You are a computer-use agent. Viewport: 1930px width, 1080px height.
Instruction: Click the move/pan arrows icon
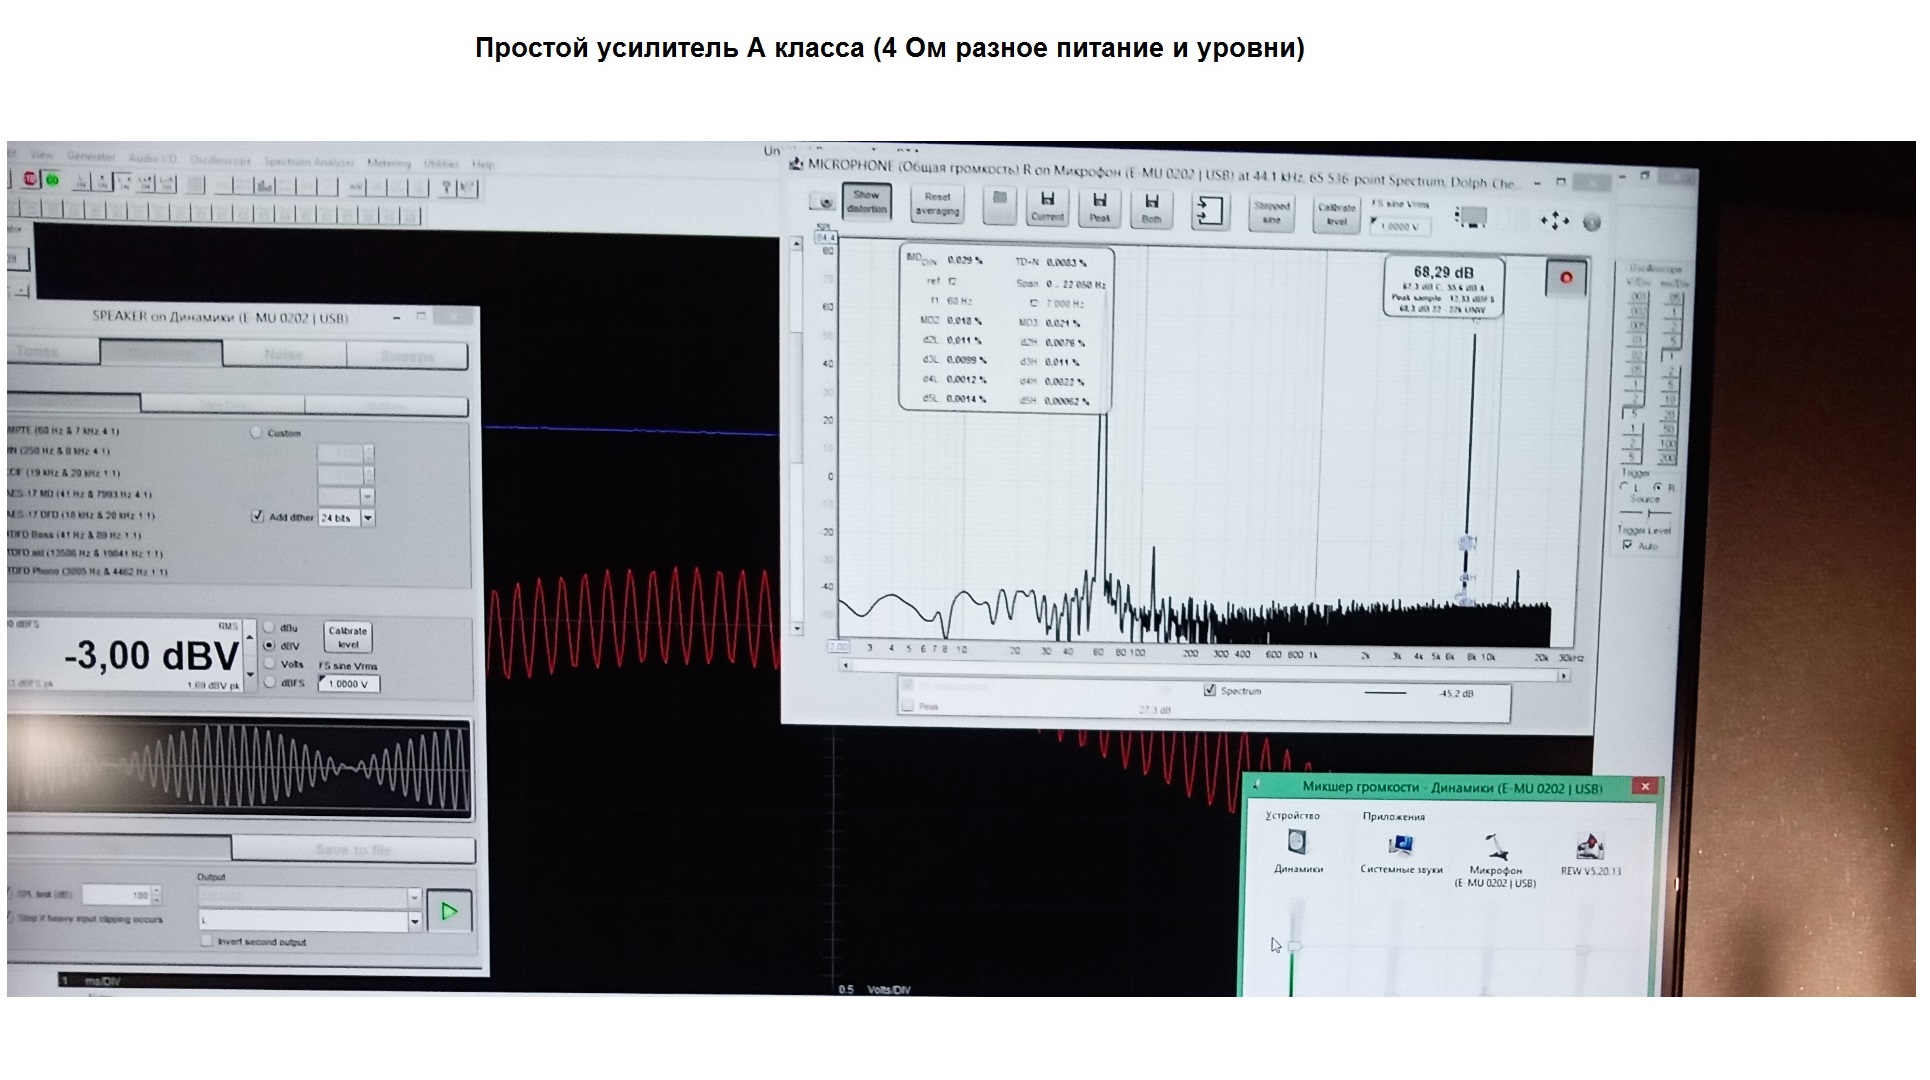click(x=1554, y=221)
